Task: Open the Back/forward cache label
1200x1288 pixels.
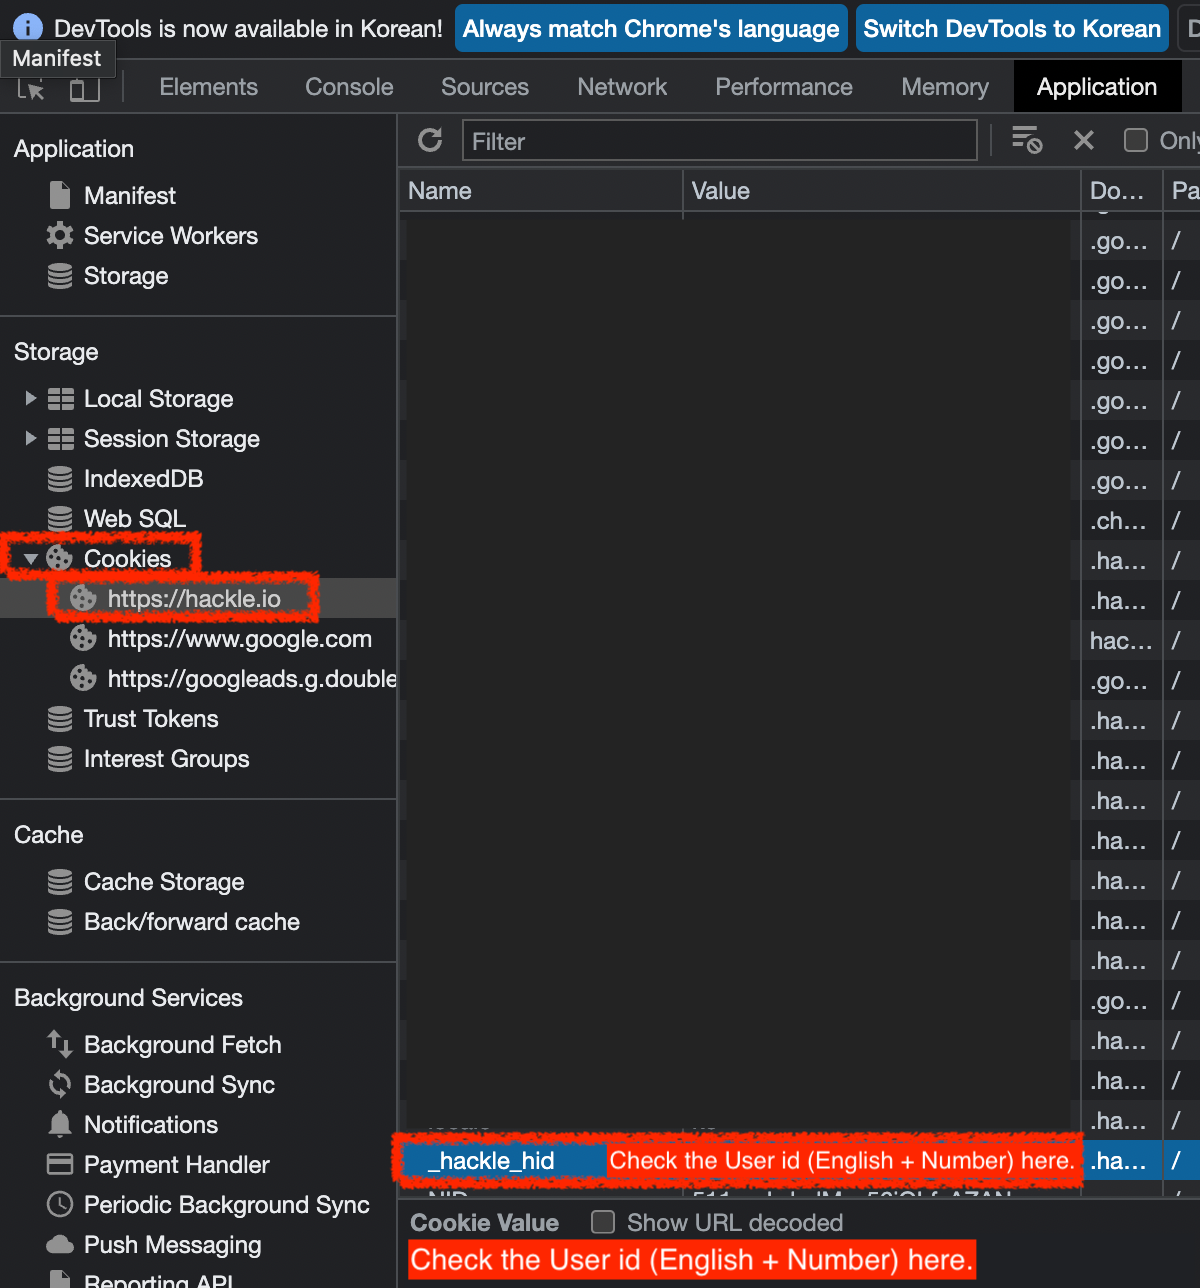Action: pos(192,922)
